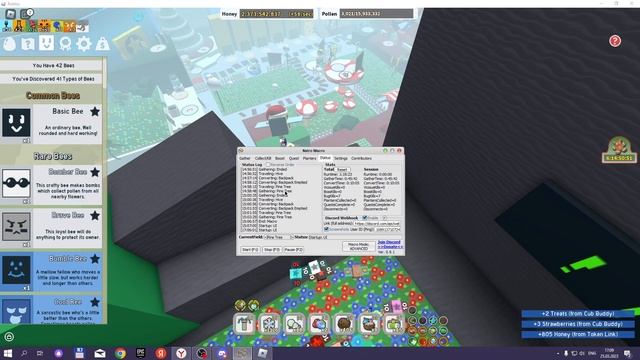
Task: Click the User ID (Ping) field
Action: tap(388, 229)
